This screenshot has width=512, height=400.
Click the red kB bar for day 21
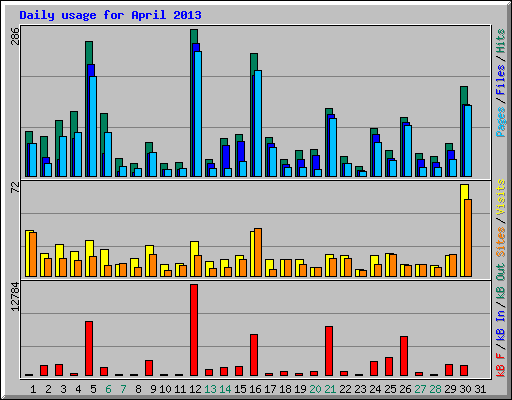329,351
